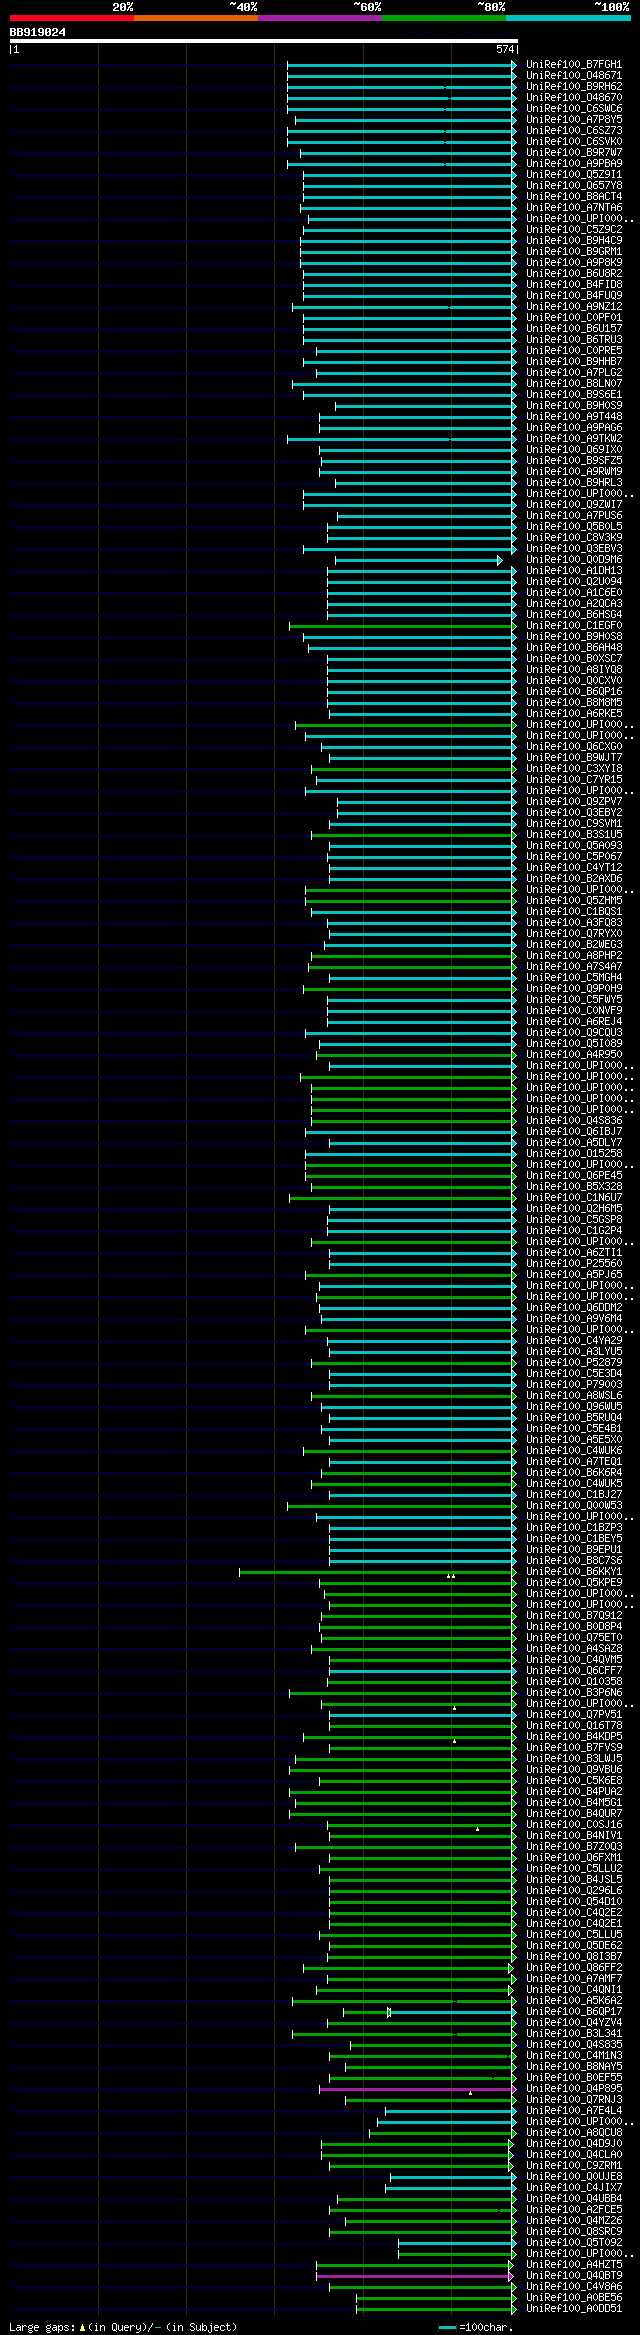Click the cyan alignment segment of B6QP17
This screenshot has width=640, height=2335.
(x=453, y=2012)
